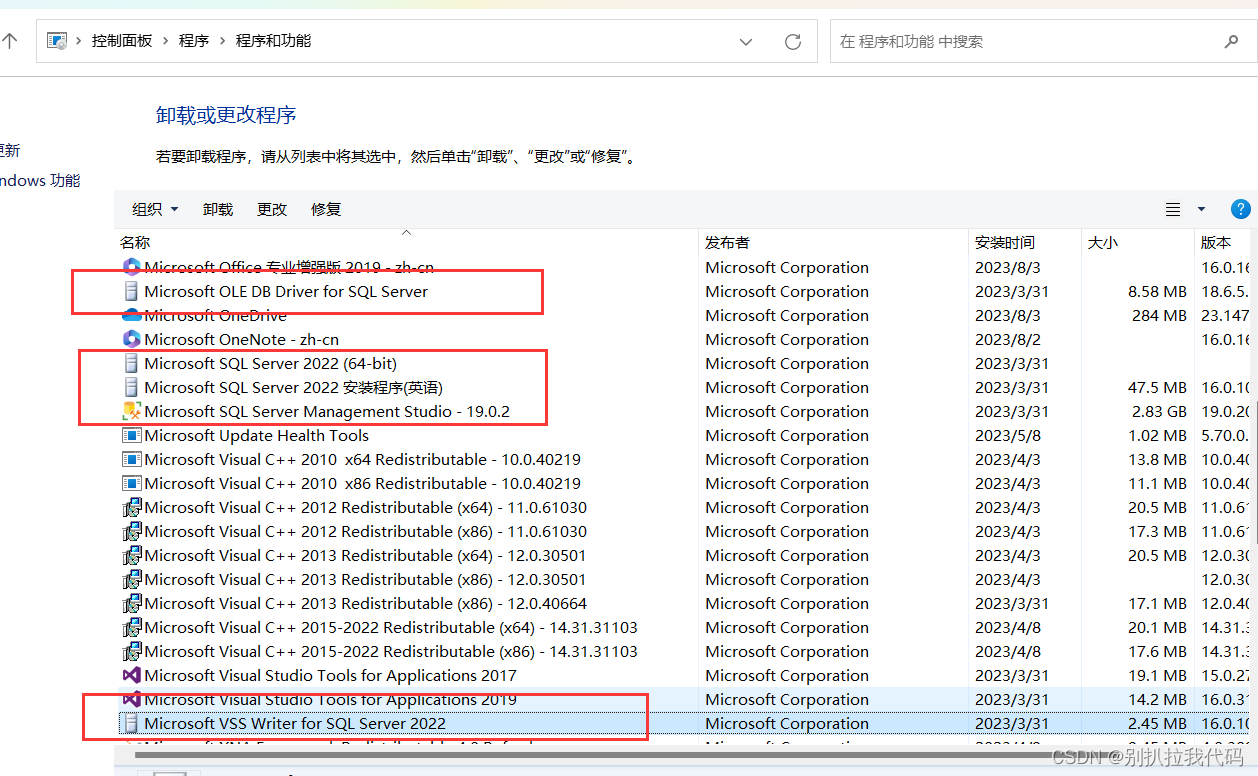Click the 2023/8/2 install date cell
Image resolution: width=1258 pixels, height=776 pixels.
coord(1008,339)
